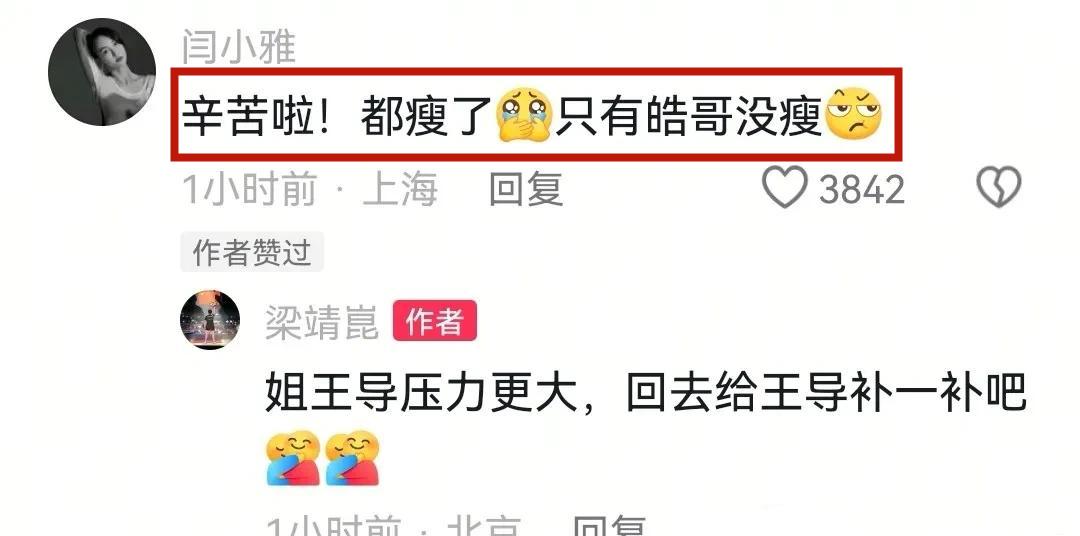Screen dimensions: 1080x536
Task: Click the red 作者 badge
Action: 435,321
